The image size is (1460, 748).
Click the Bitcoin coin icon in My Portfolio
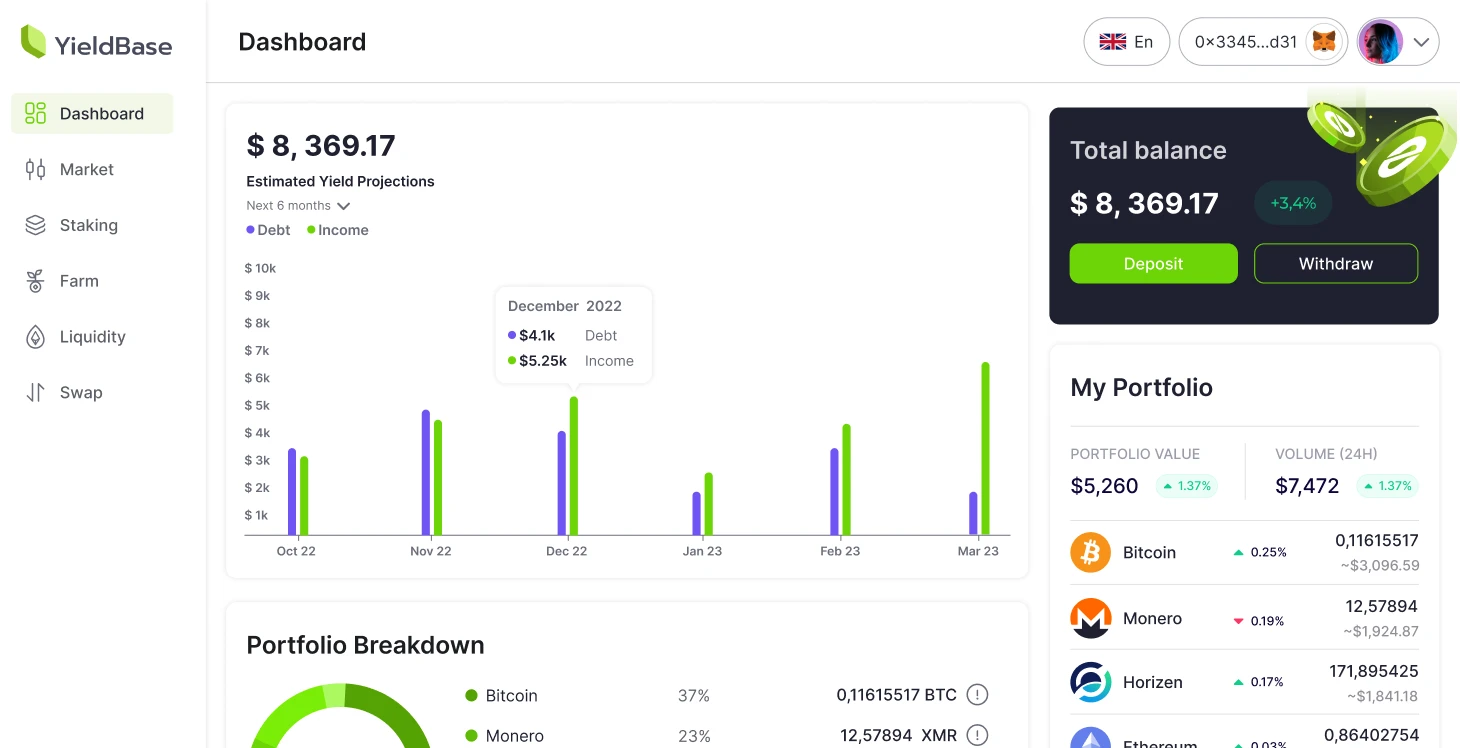[1090, 551]
